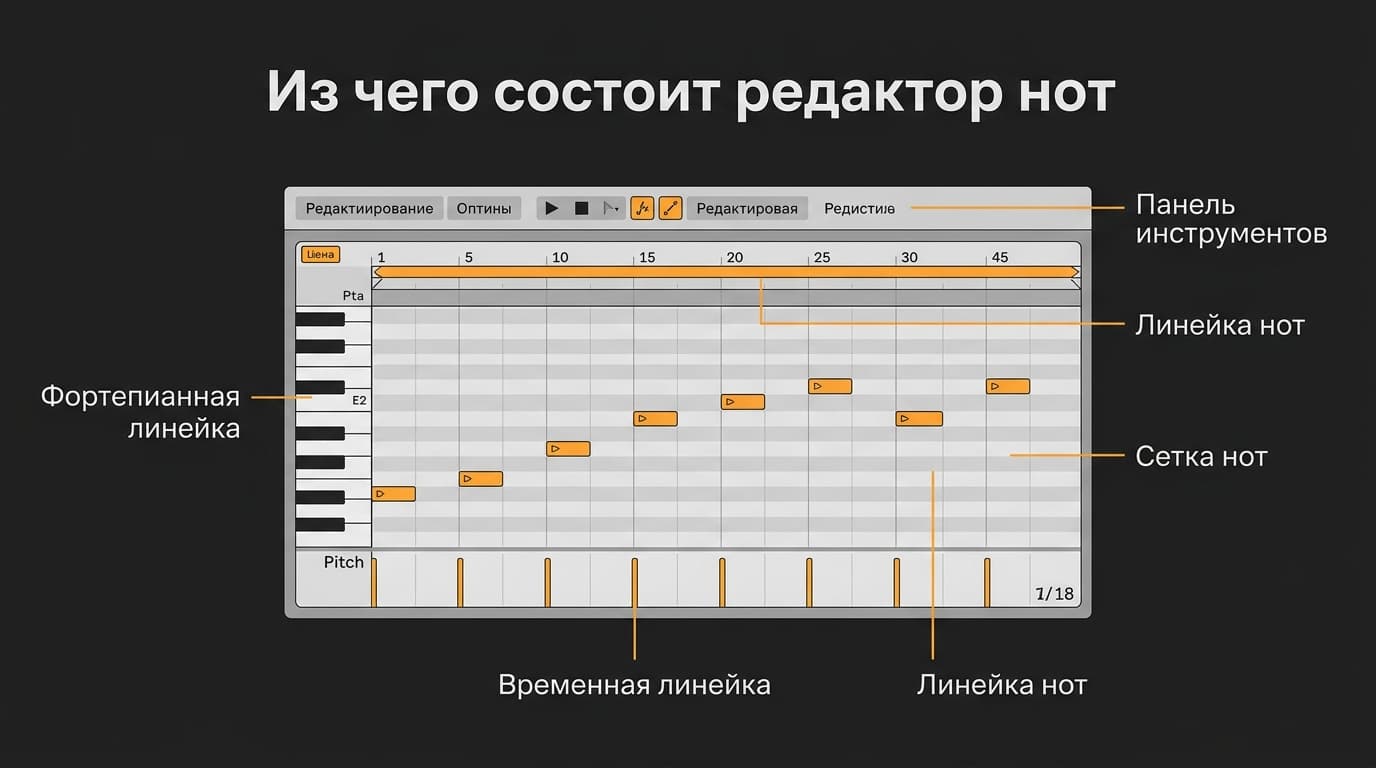Adjust the Pitch lane marker at bar 30

click(x=896, y=582)
